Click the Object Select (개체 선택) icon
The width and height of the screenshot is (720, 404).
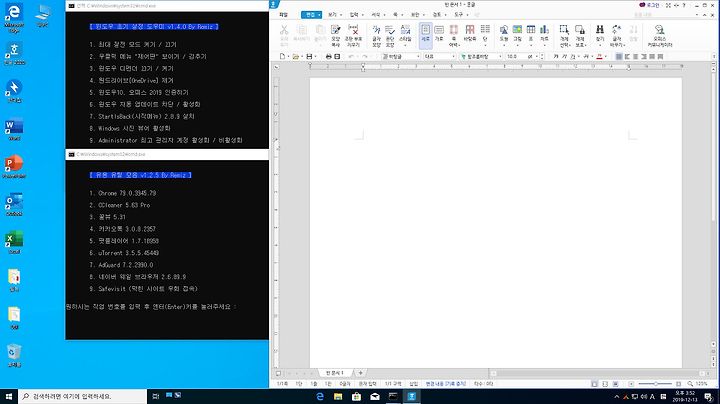564,36
